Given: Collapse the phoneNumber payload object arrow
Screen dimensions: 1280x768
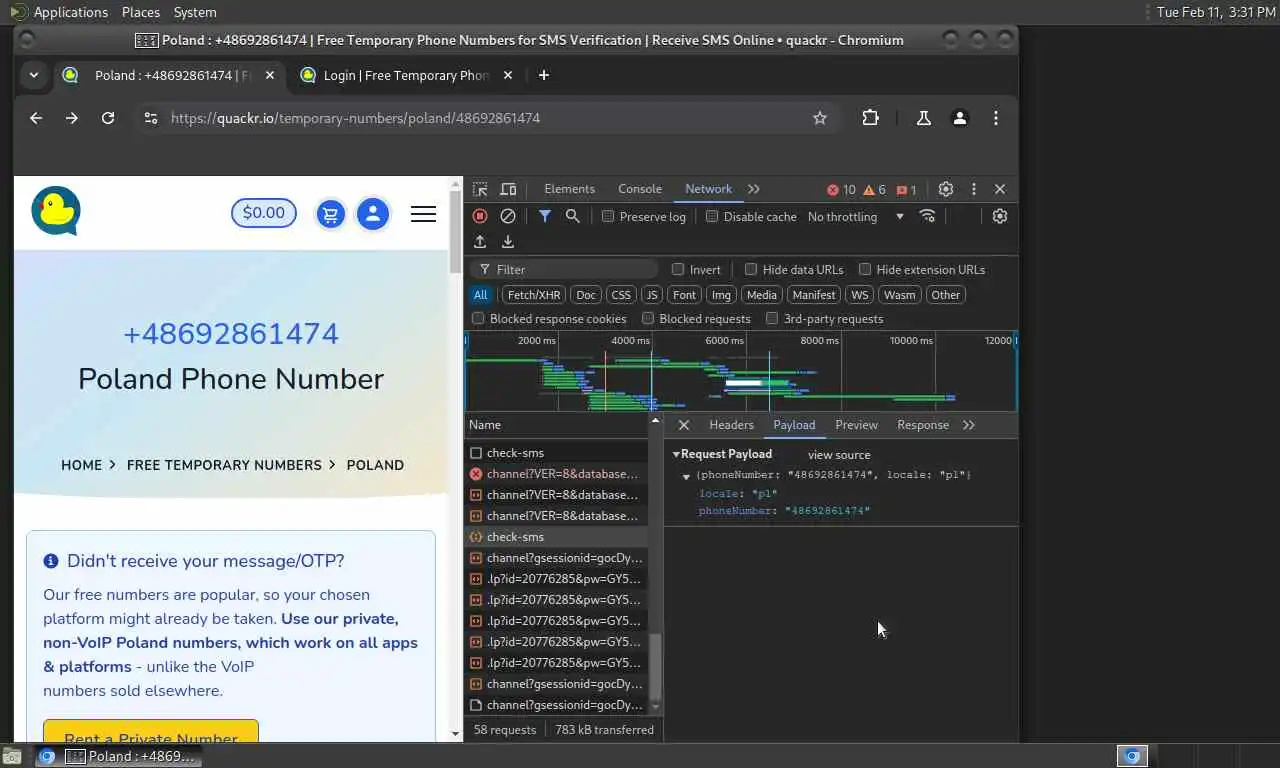Looking at the screenshot, I should [686, 476].
